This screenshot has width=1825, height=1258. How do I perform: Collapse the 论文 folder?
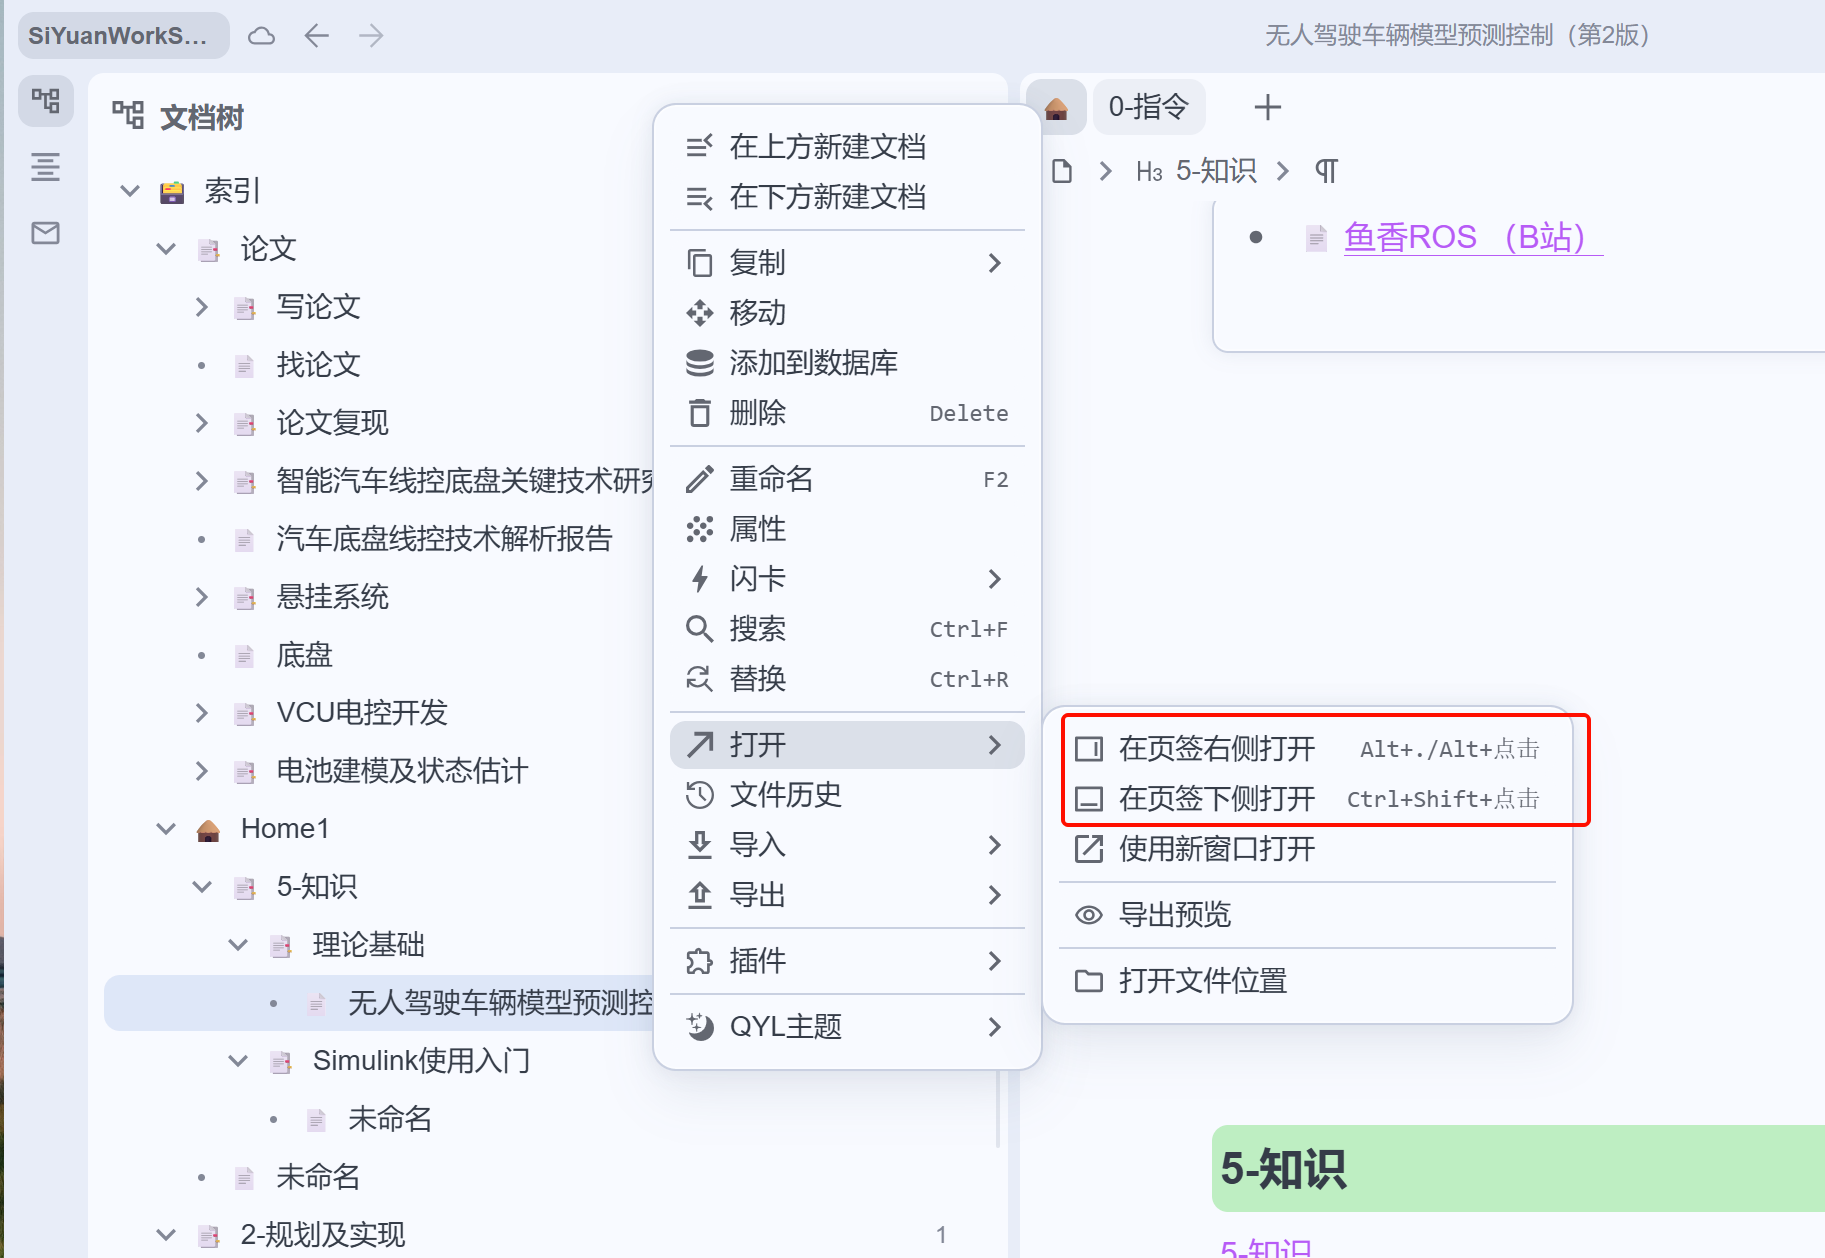[x=166, y=249]
